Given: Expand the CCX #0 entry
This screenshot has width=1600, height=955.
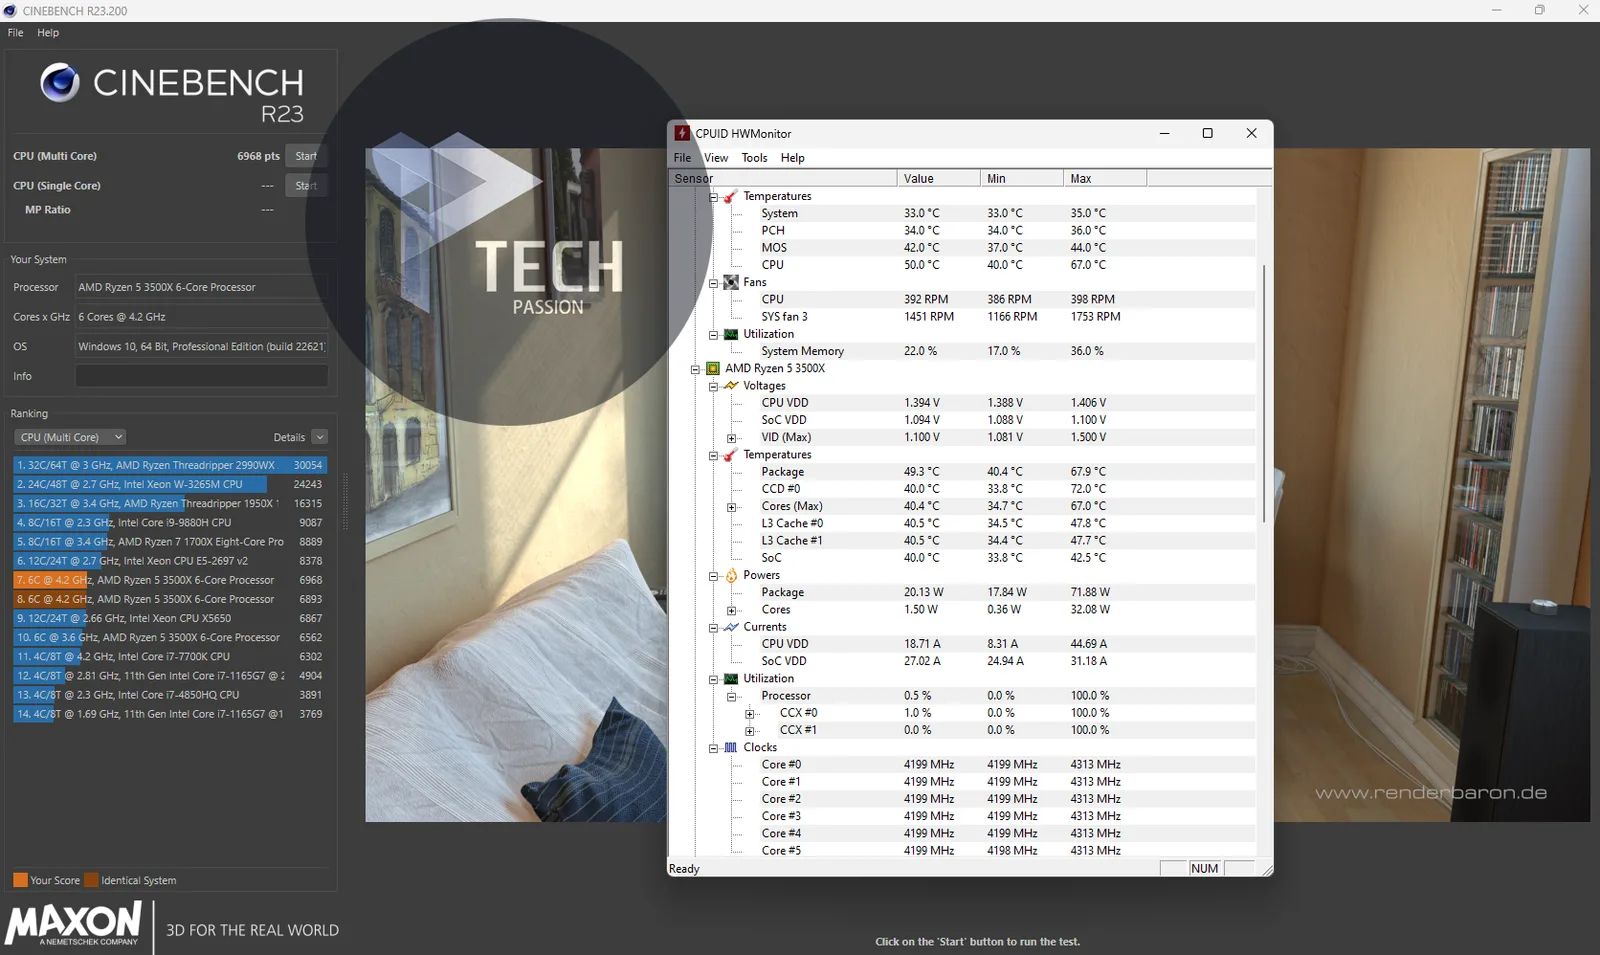Looking at the screenshot, I should (749, 714).
